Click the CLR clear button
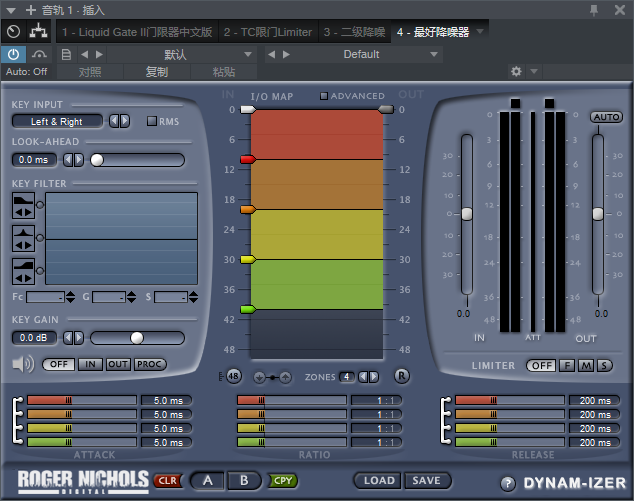 [168, 481]
